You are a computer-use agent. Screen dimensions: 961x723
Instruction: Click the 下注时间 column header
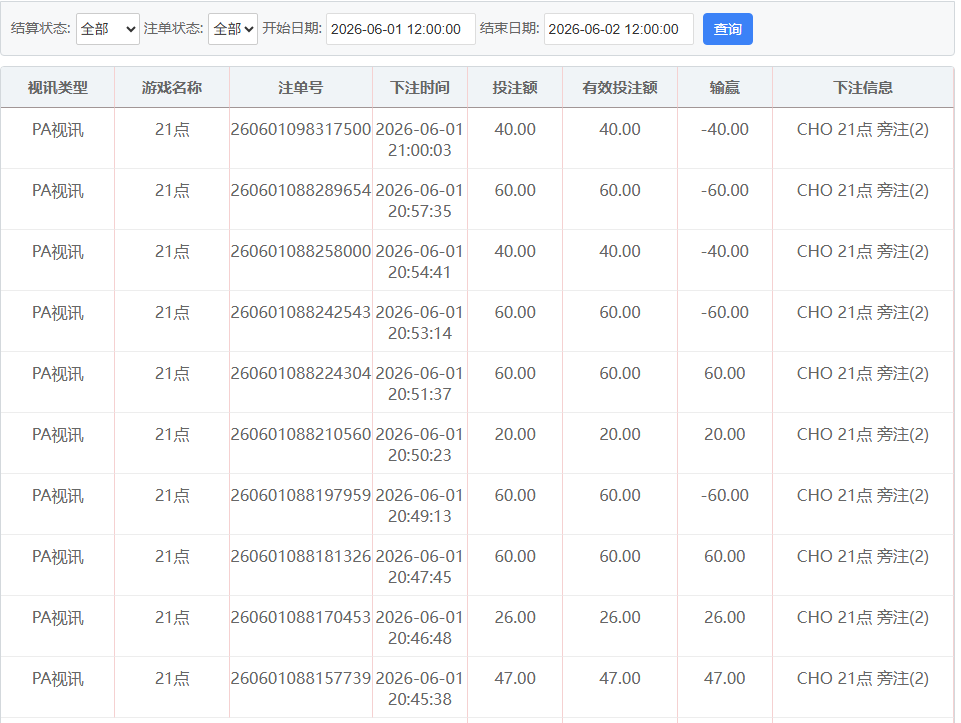click(420, 88)
